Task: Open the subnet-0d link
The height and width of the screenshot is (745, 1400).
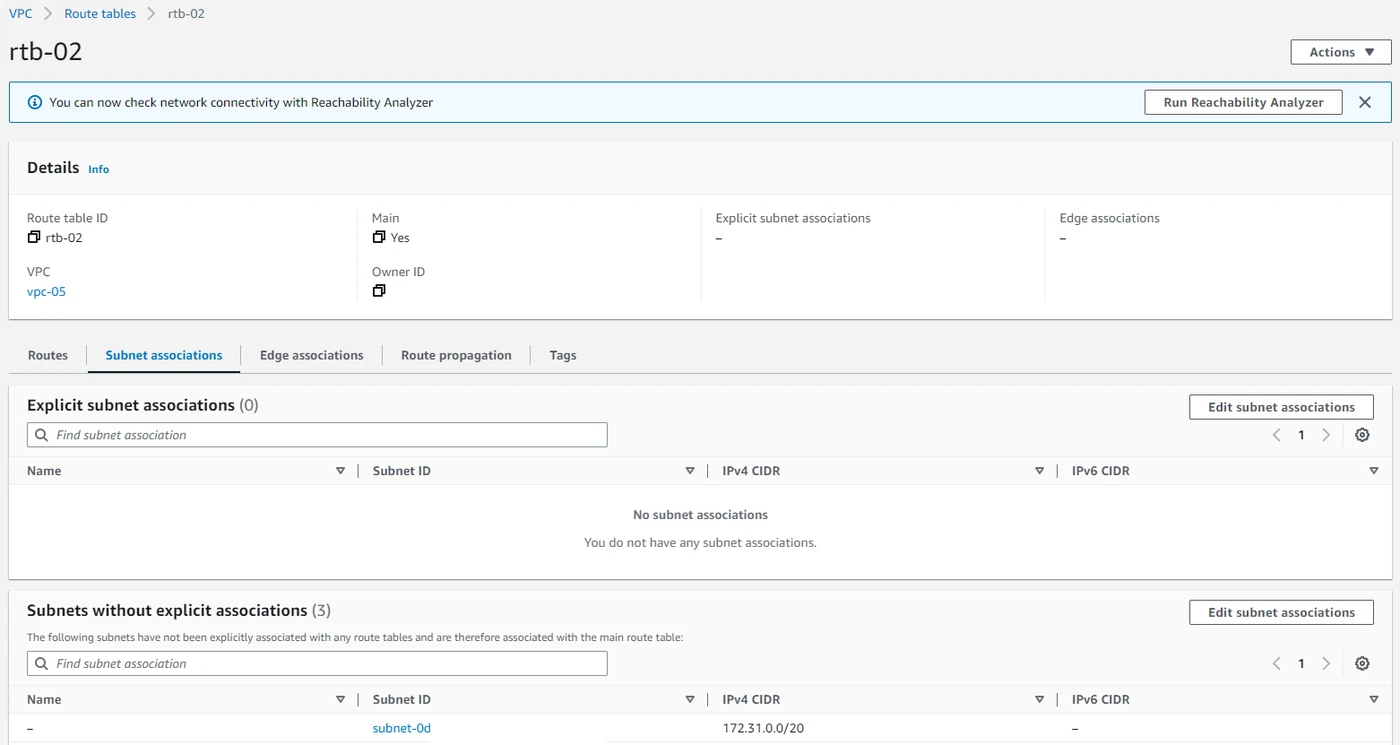Action: [x=402, y=728]
